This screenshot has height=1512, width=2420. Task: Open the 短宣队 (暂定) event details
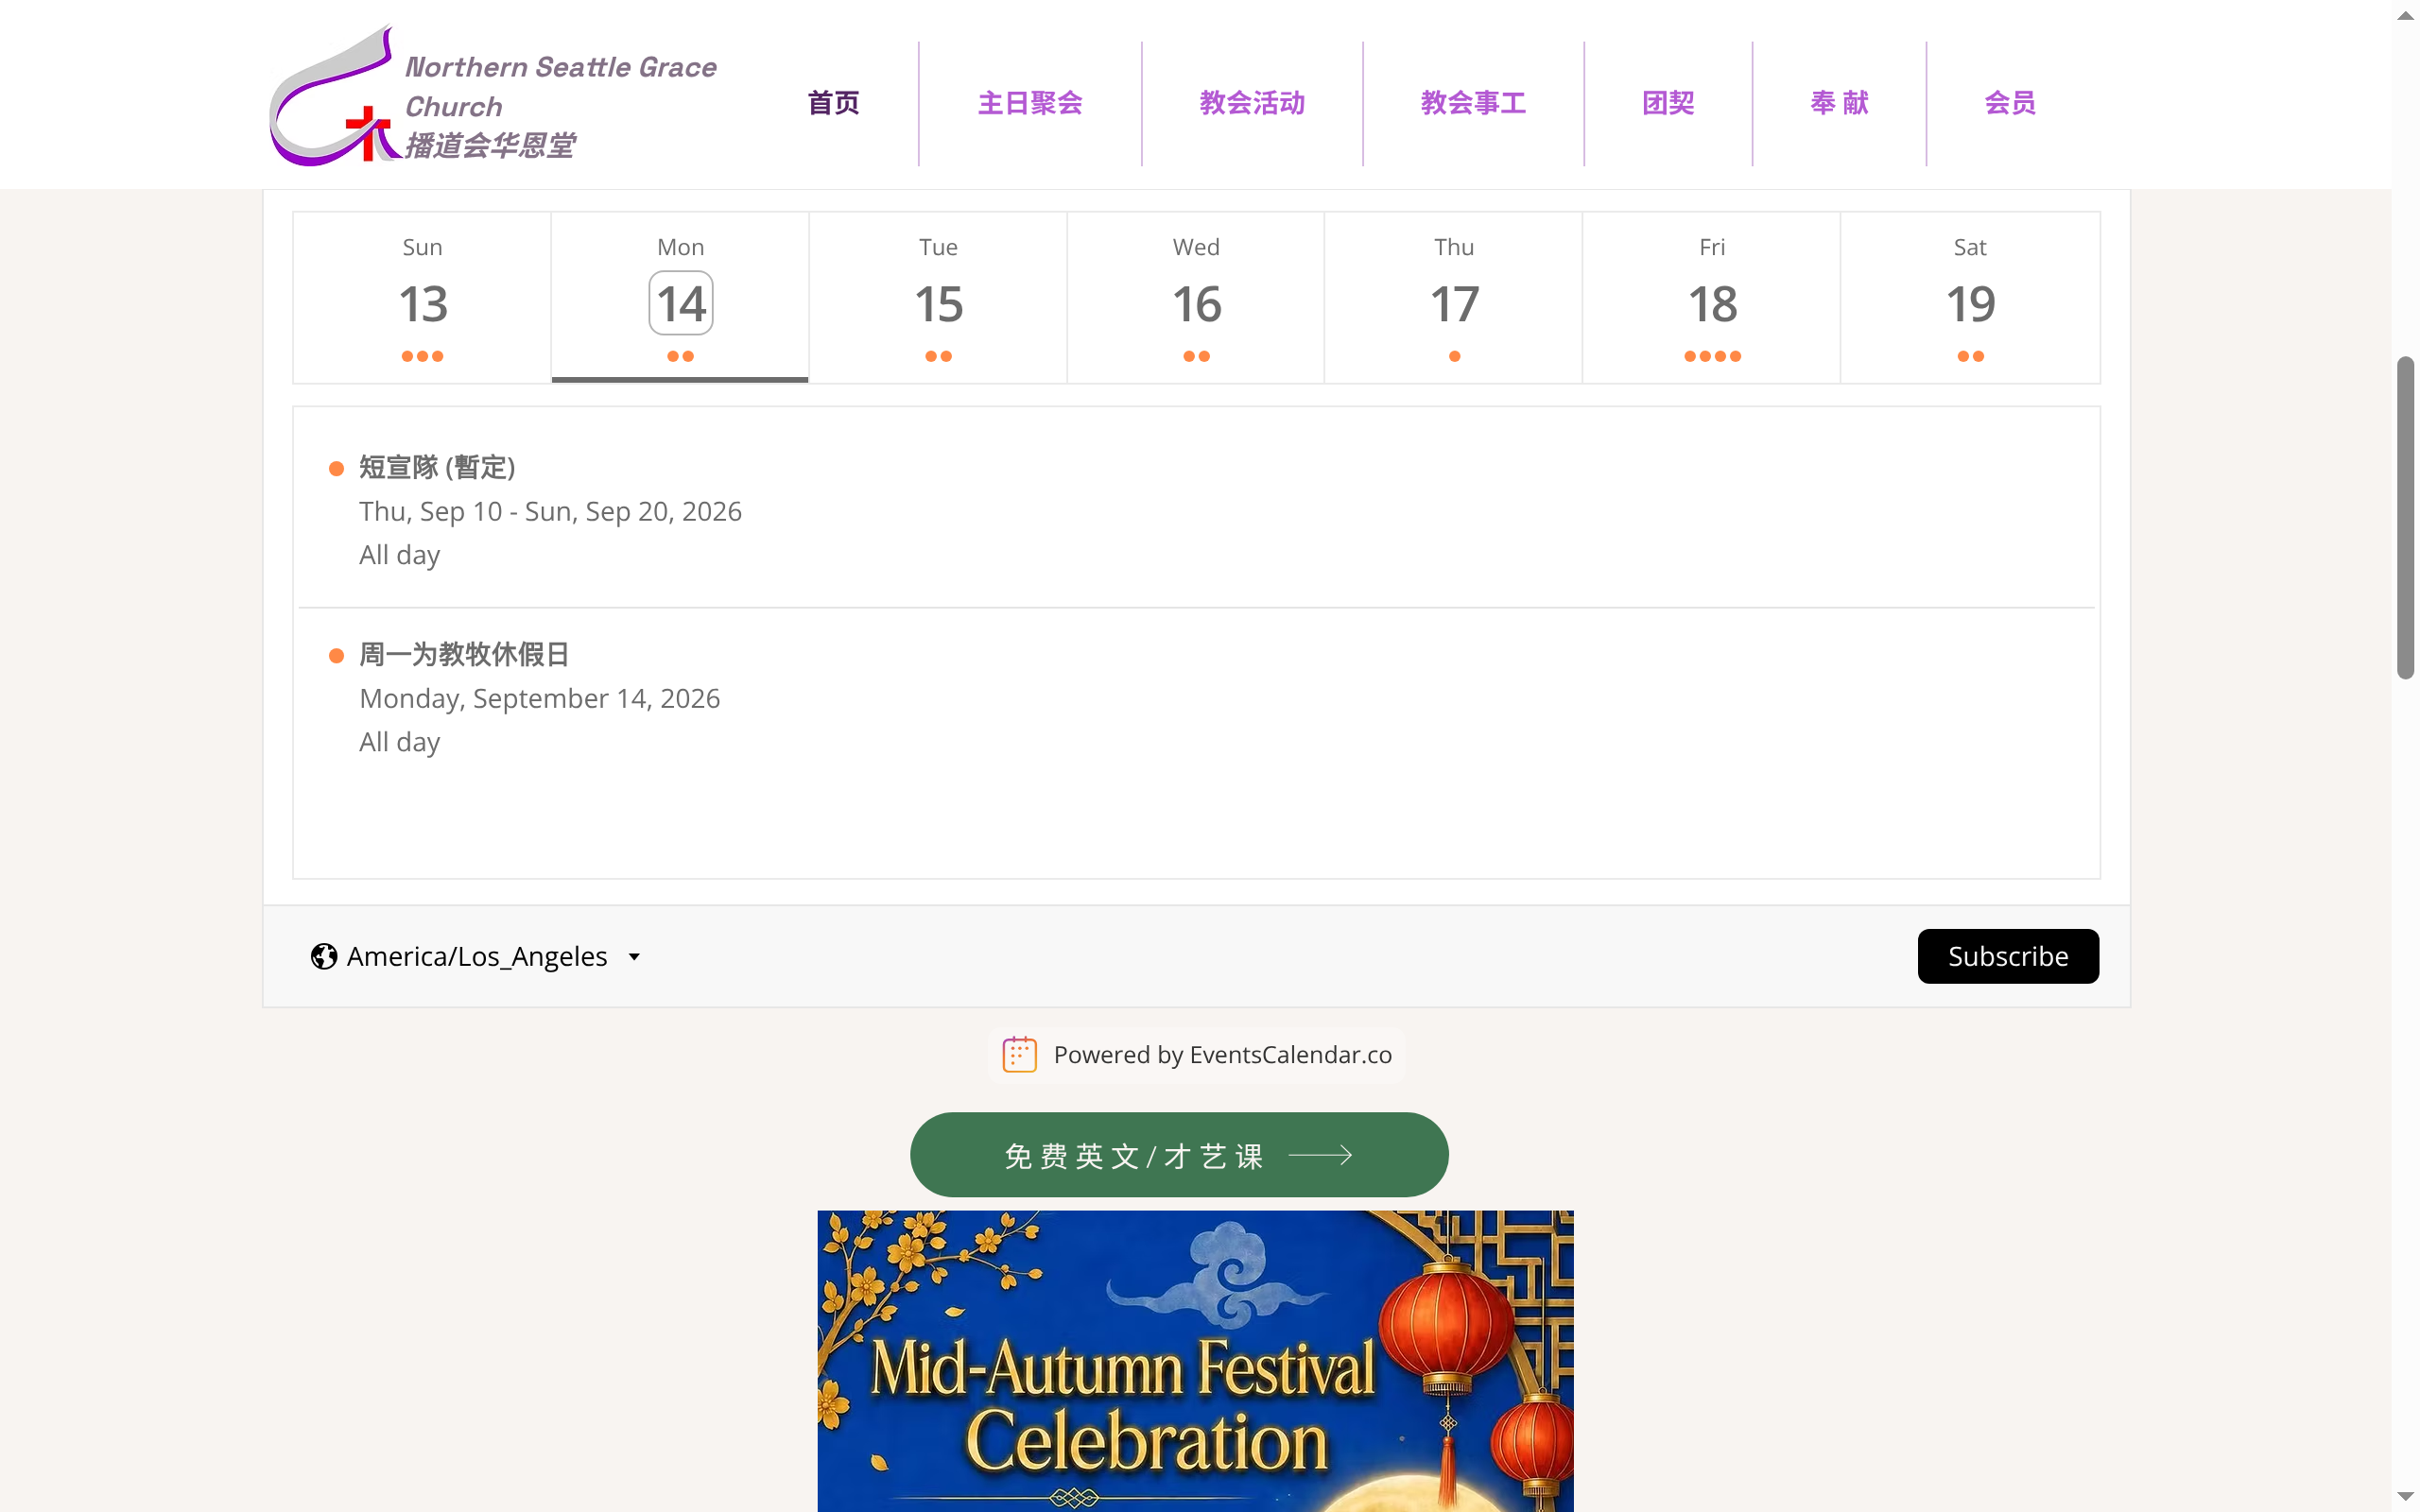[437, 467]
